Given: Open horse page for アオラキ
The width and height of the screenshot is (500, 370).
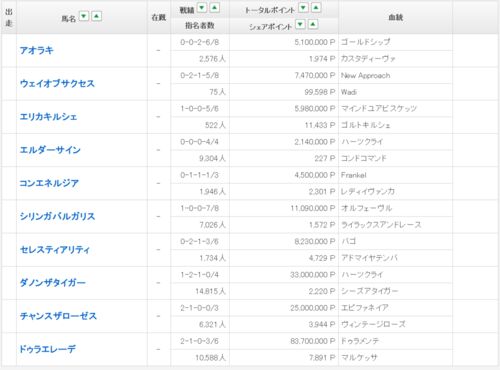Looking at the screenshot, I should [36, 50].
